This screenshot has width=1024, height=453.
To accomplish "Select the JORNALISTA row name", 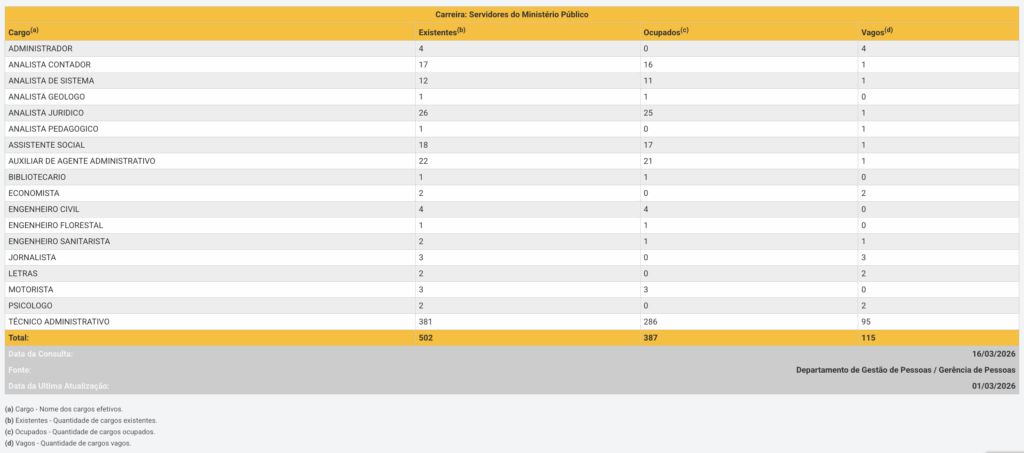I will pos(32,257).
